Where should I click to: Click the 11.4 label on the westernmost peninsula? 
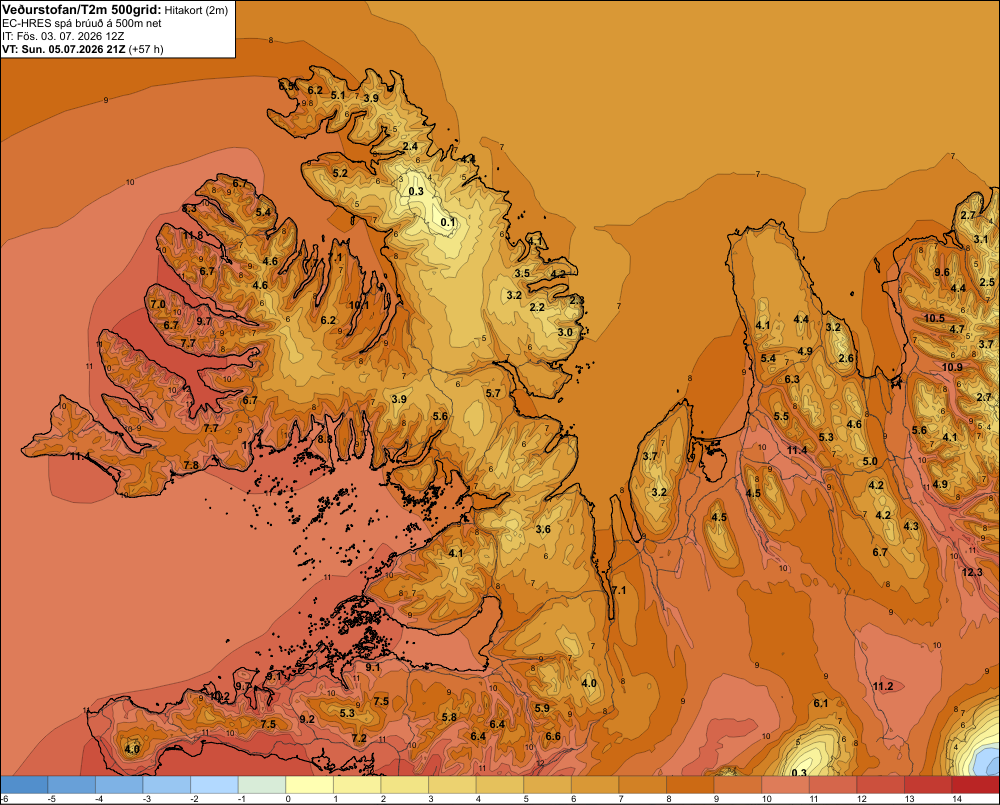pyautogui.click(x=80, y=456)
